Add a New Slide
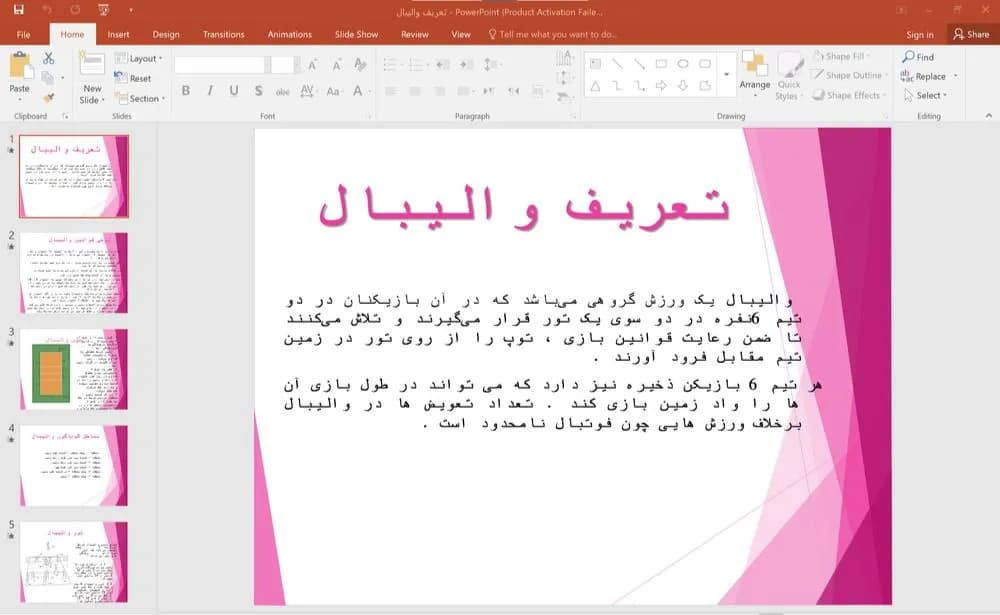This screenshot has height=615, width=1000. tap(92, 78)
